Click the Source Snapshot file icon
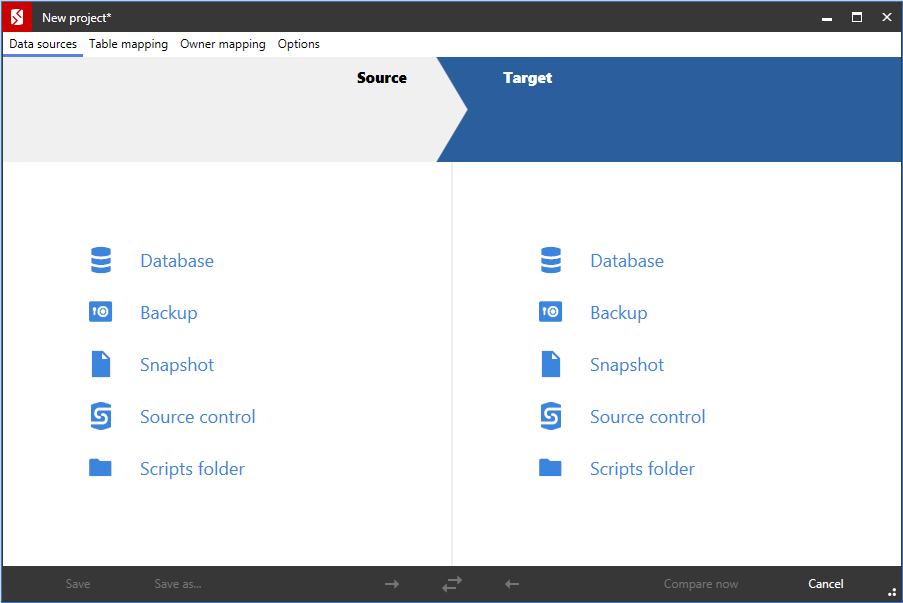This screenshot has width=903, height=603. tap(100, 365)
